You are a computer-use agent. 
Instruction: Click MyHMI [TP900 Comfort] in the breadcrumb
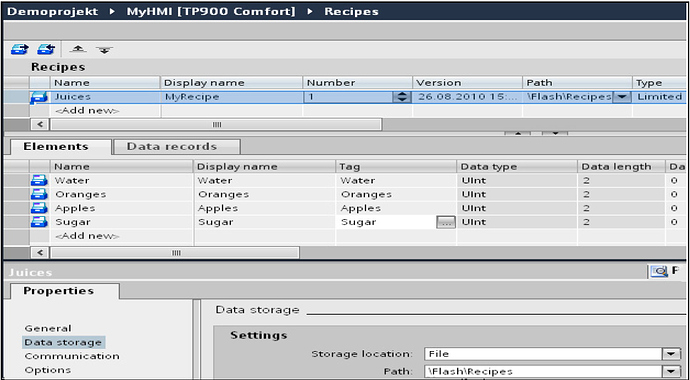(x=211, y=11)
